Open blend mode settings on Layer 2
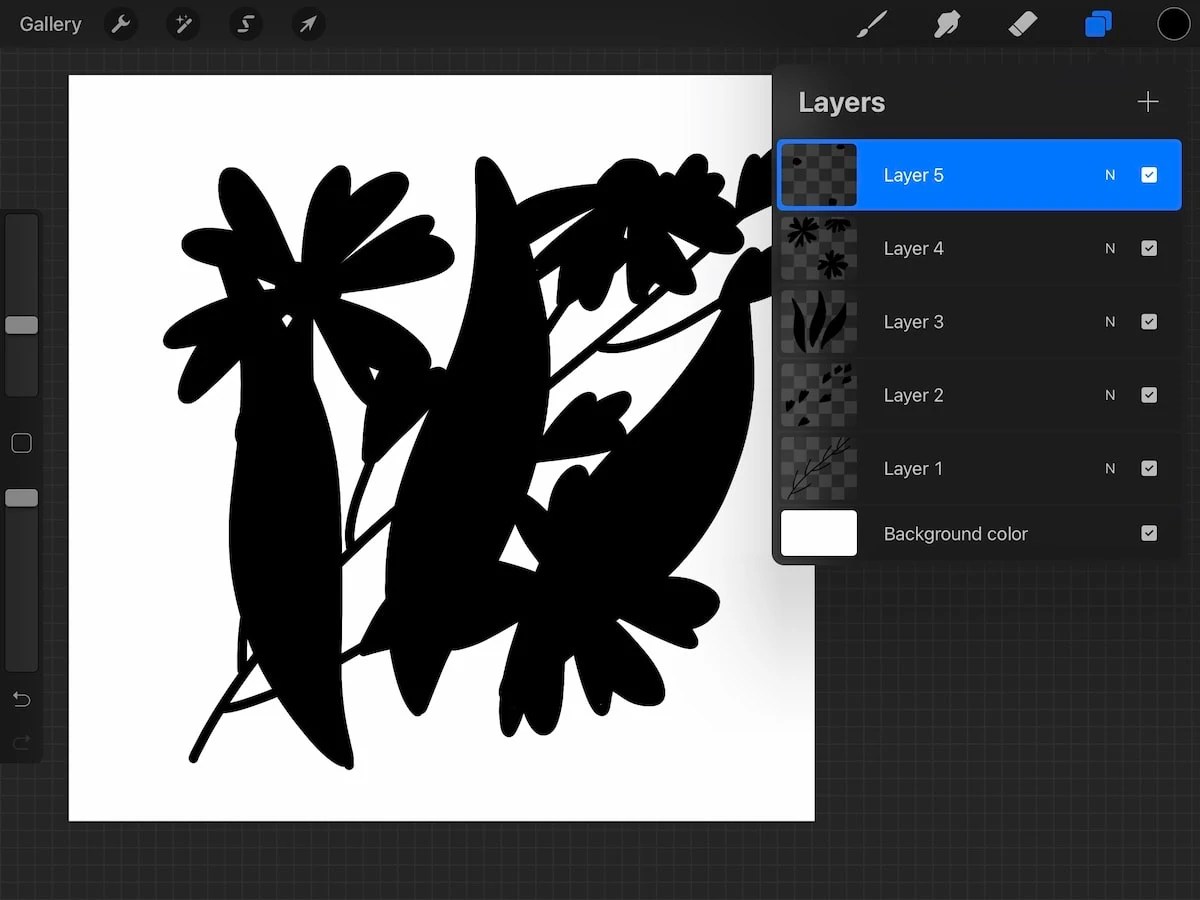The image size is (1200, 900). pos(1109,395)
